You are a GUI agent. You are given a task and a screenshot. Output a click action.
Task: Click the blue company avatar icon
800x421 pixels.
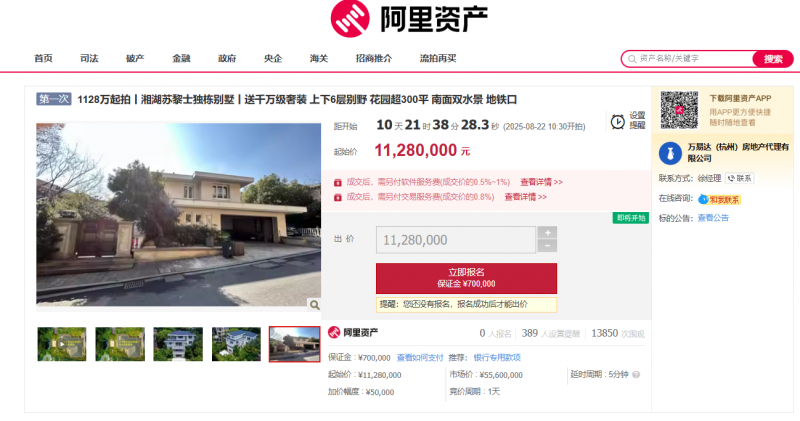point(670,153)
